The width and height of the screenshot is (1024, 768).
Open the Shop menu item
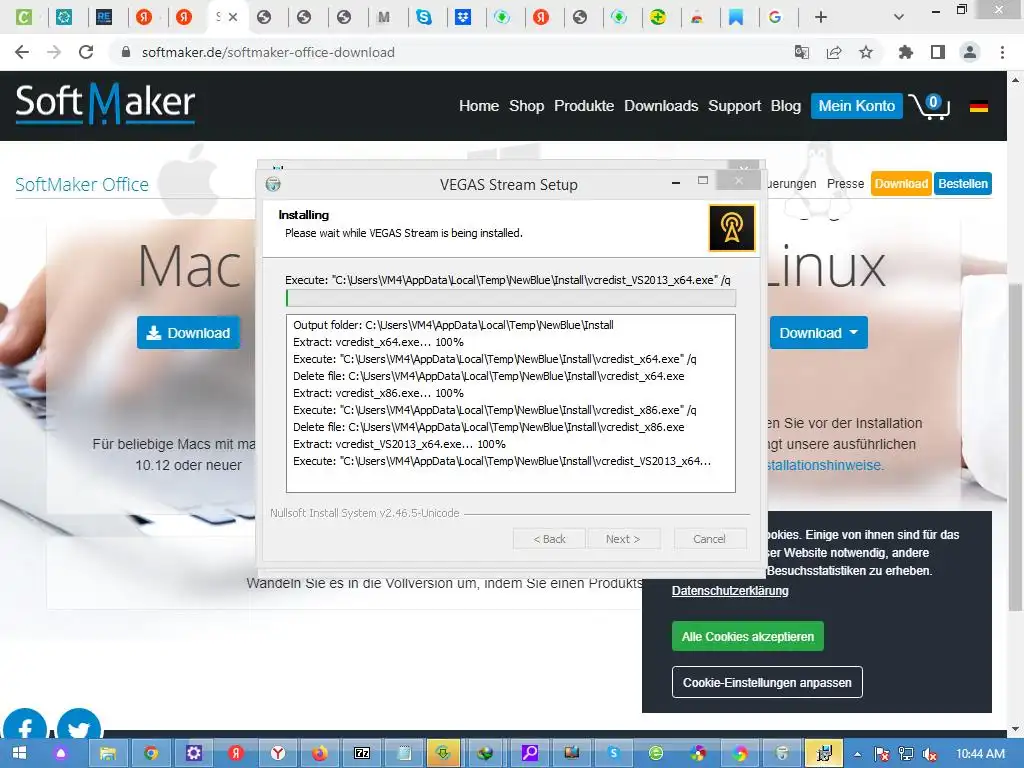[x=526, y=106]
